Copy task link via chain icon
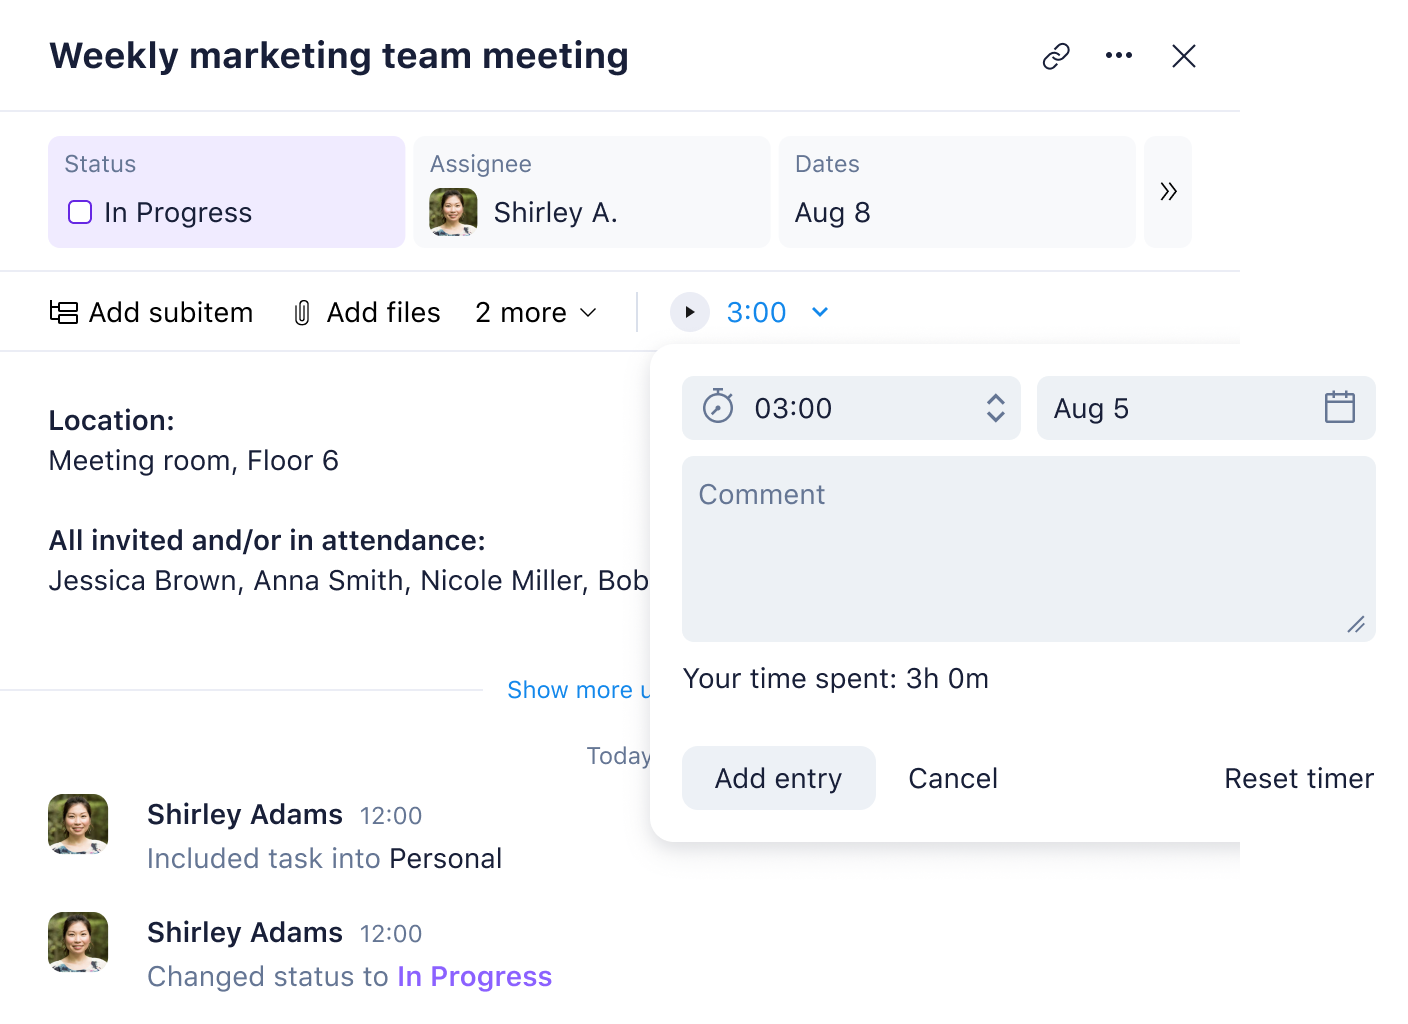Screen dimensions: 1408x1024 [x=1056, y=56]
